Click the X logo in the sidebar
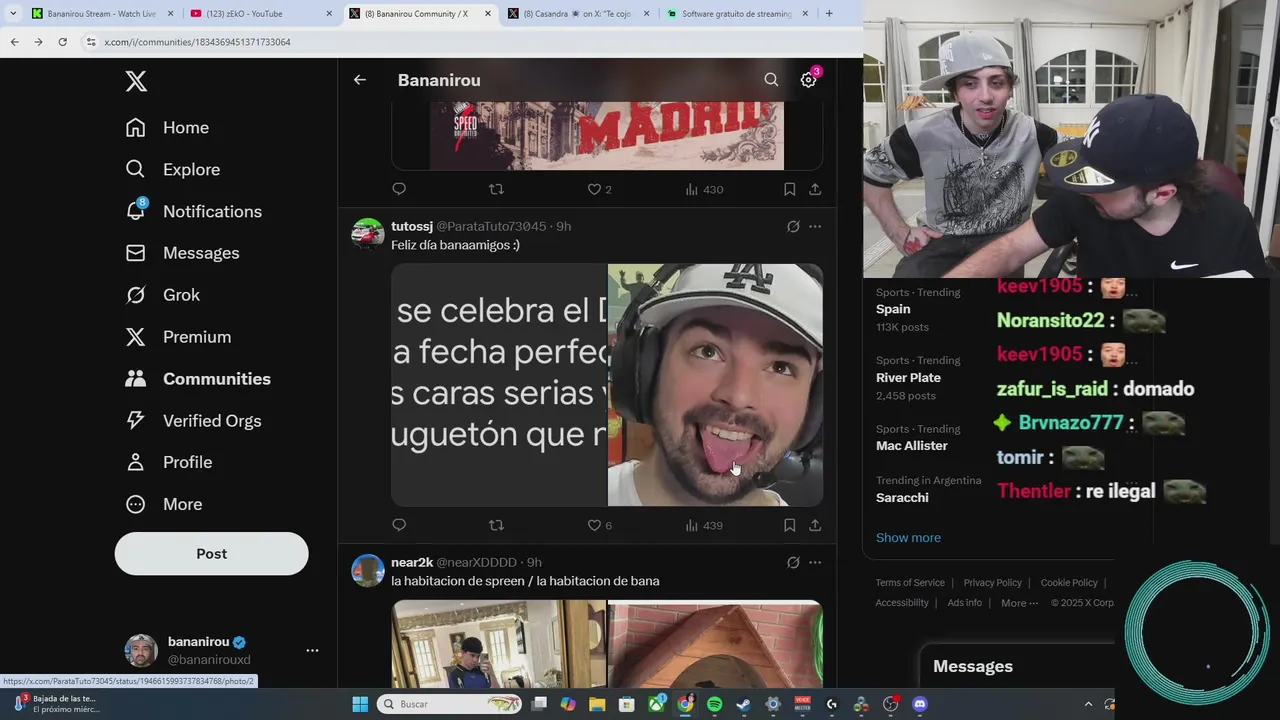The image size is (1280, 720). 136,81
